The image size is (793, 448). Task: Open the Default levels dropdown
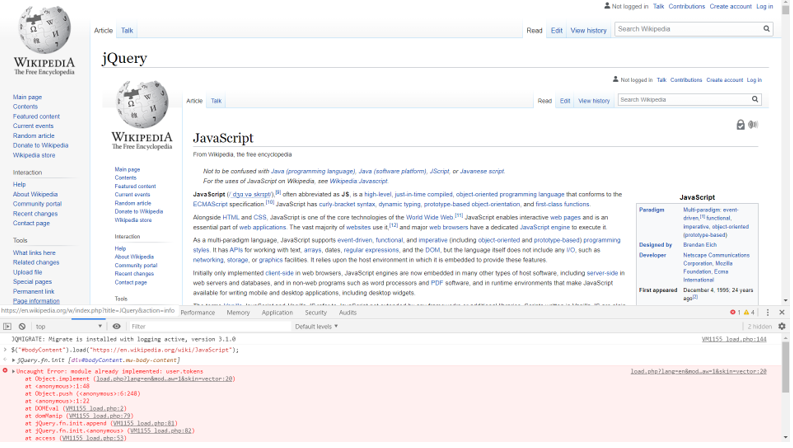pyautogui.click(x=318, y=328)
